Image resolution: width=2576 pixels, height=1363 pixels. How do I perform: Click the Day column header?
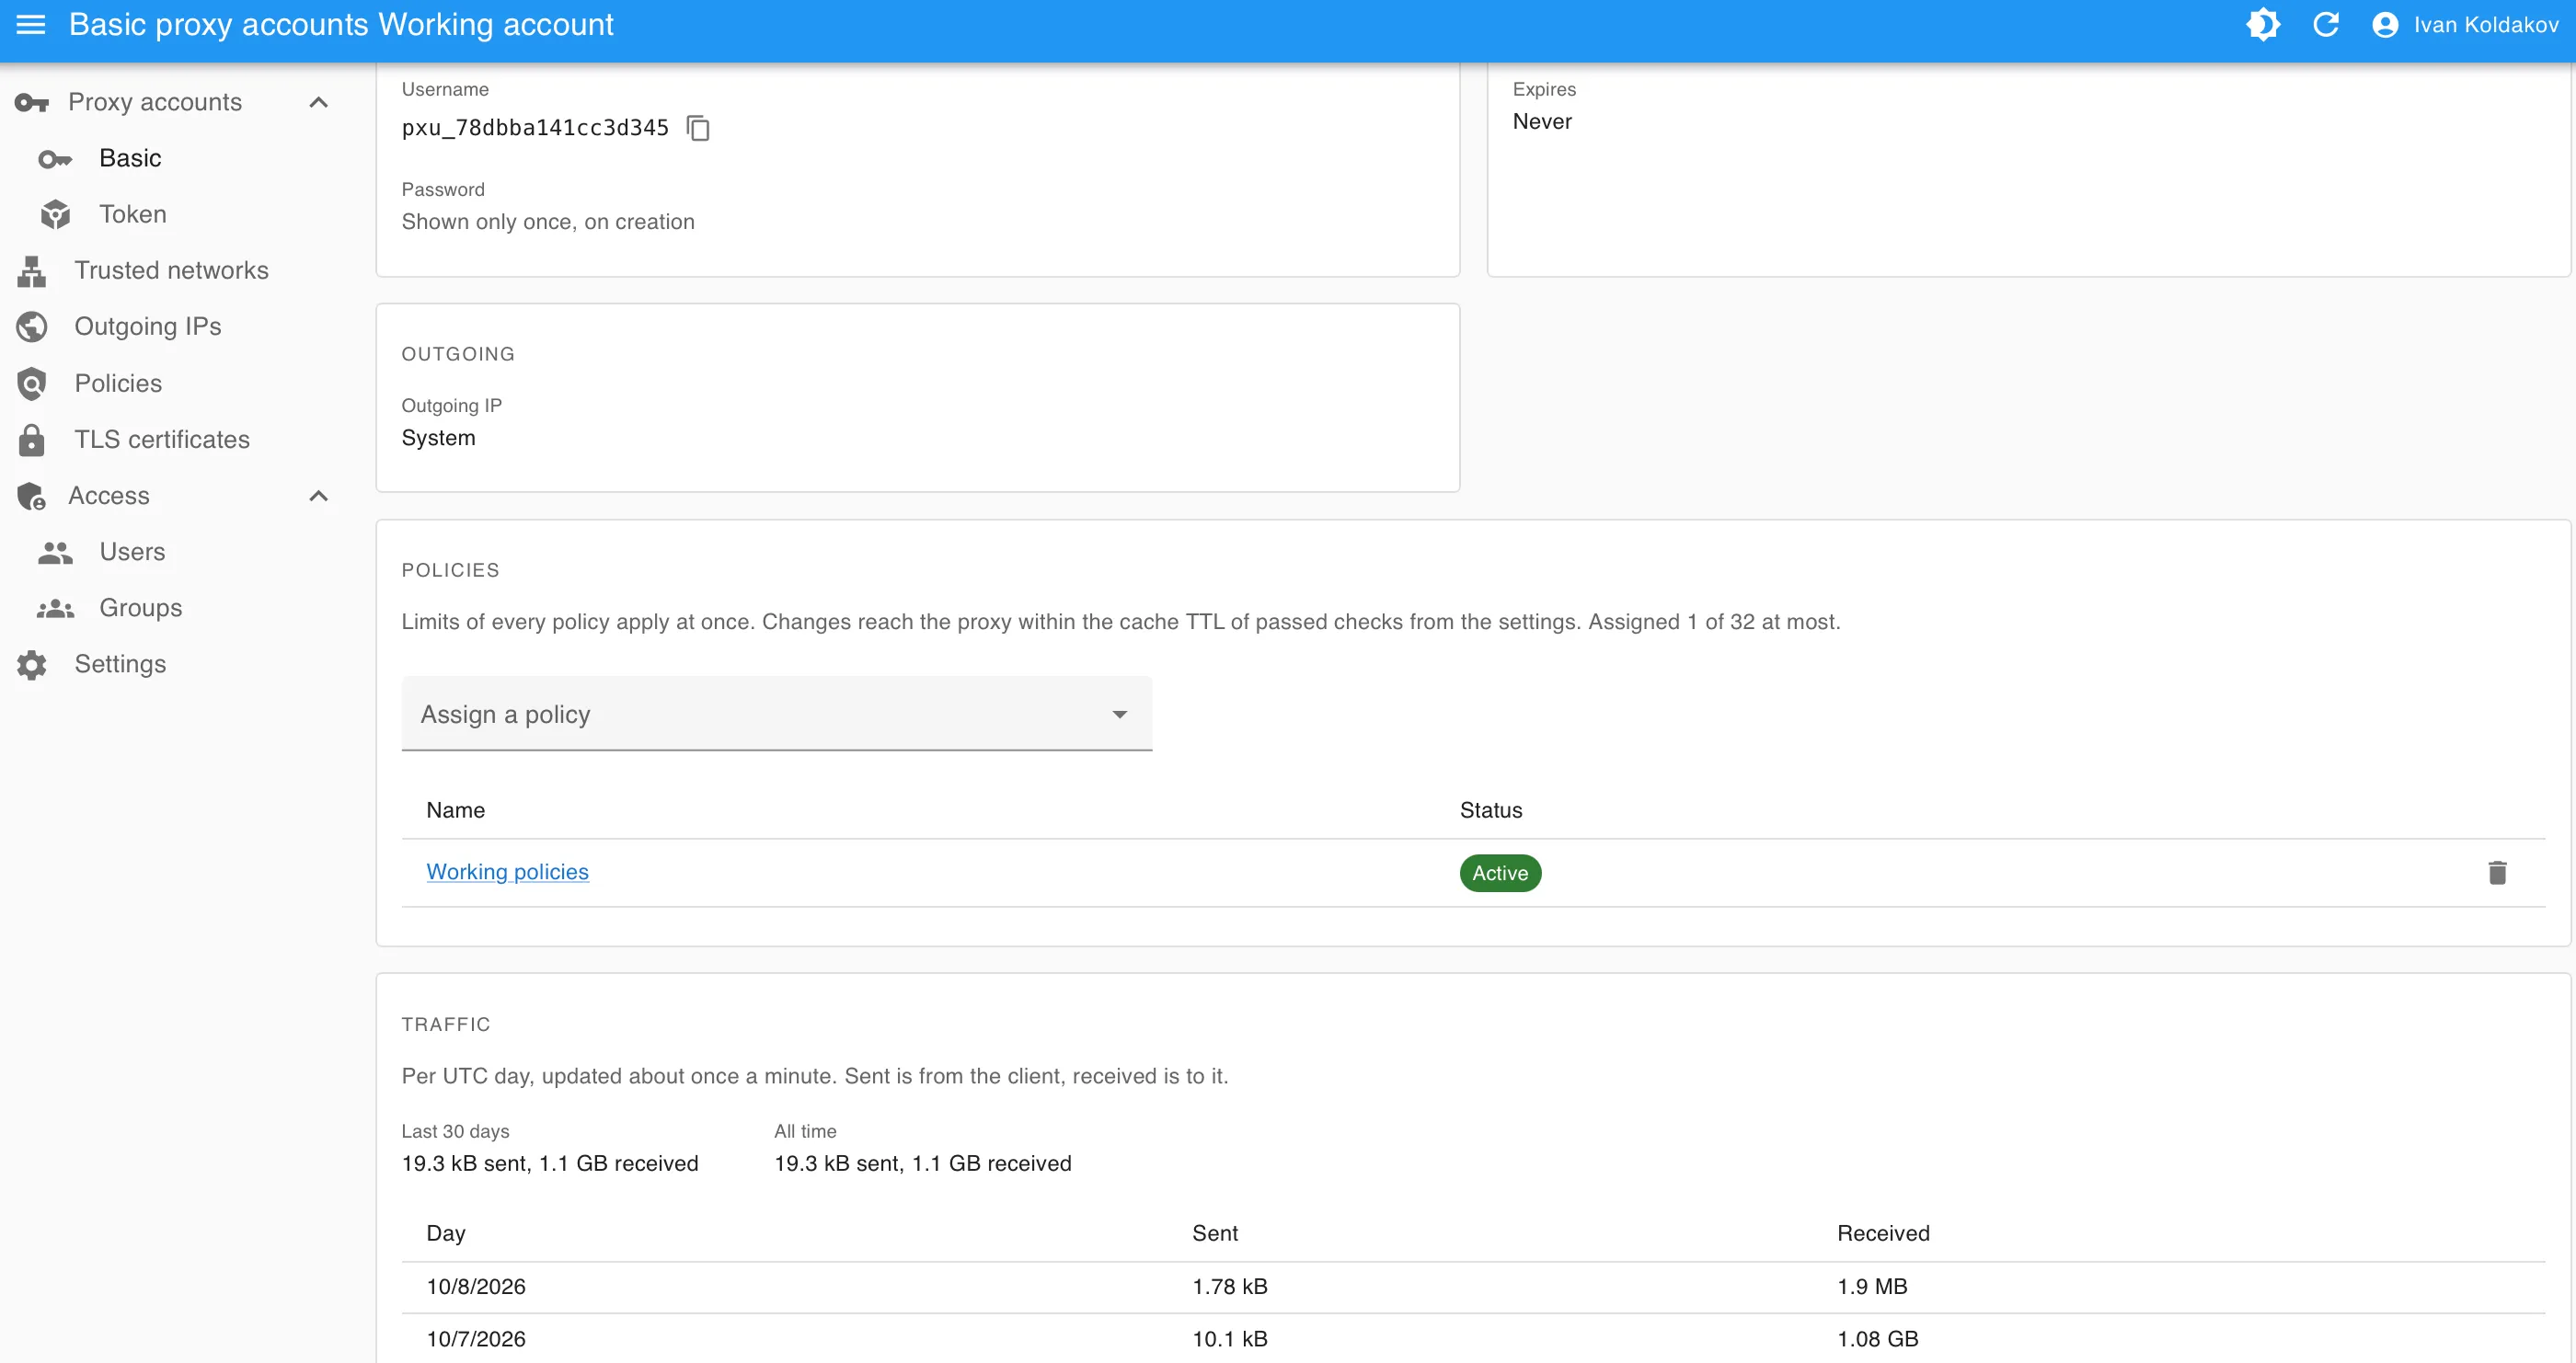[x=446, y=1233]
